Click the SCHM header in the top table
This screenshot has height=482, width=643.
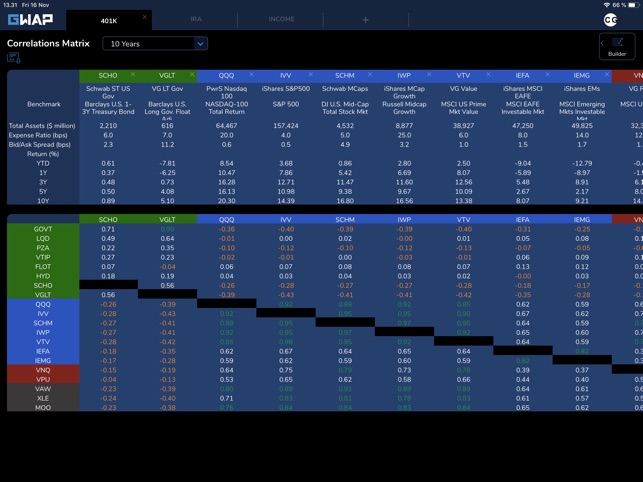tap(345, 75)
